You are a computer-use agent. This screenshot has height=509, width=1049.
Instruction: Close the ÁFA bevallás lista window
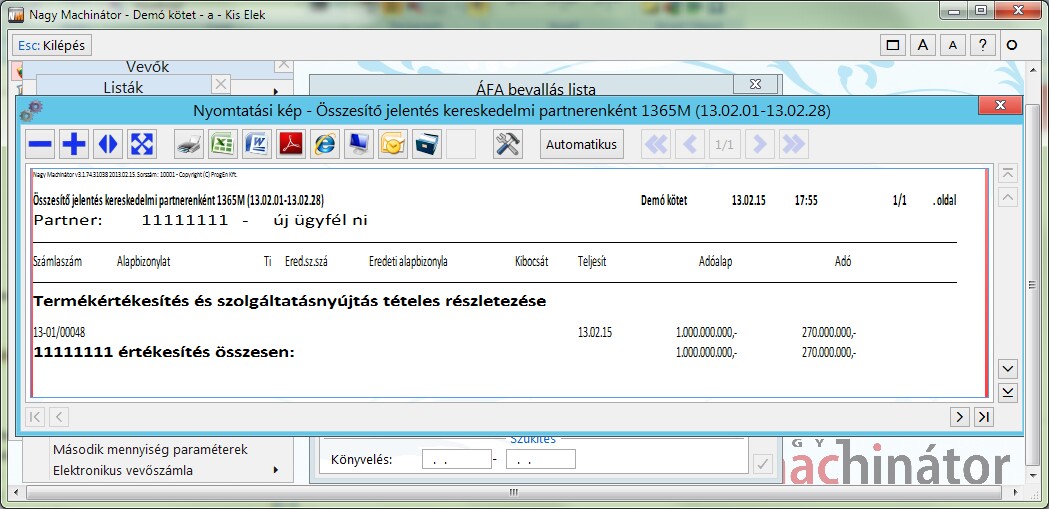[x=757, y=84]
